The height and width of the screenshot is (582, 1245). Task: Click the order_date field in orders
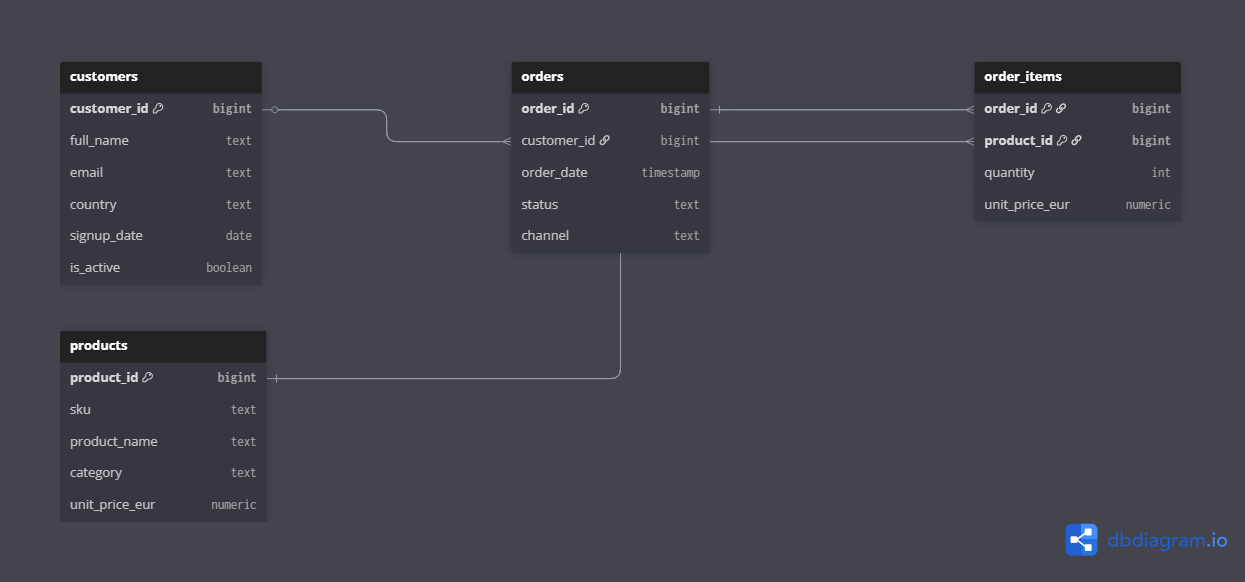tap(610, 172)
